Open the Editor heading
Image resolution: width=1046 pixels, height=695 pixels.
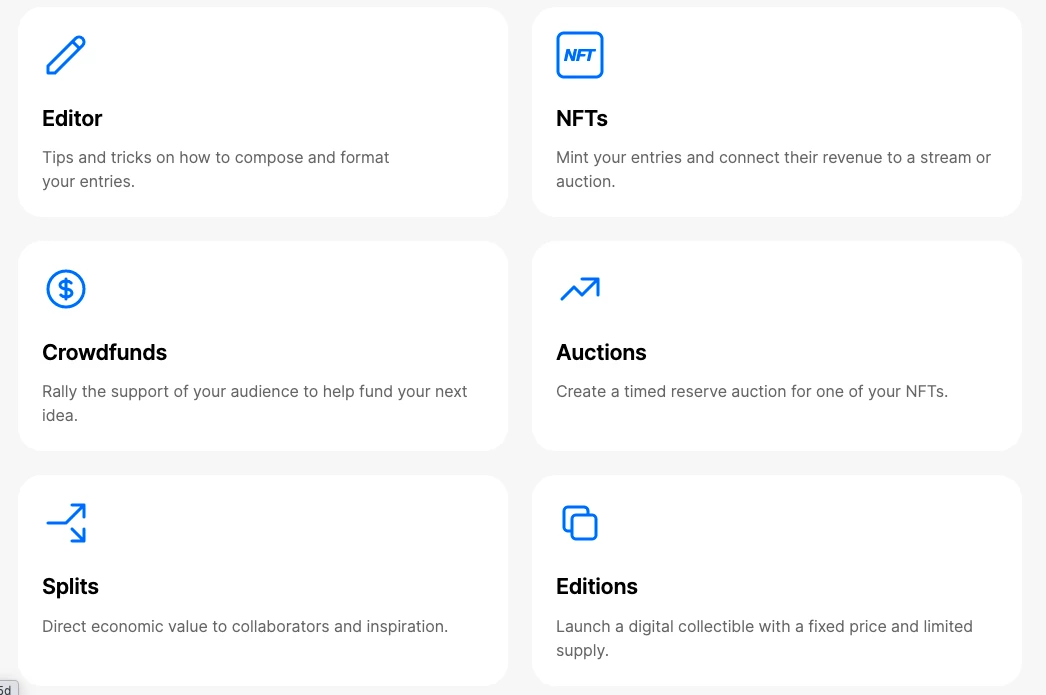tap(72, 118)
